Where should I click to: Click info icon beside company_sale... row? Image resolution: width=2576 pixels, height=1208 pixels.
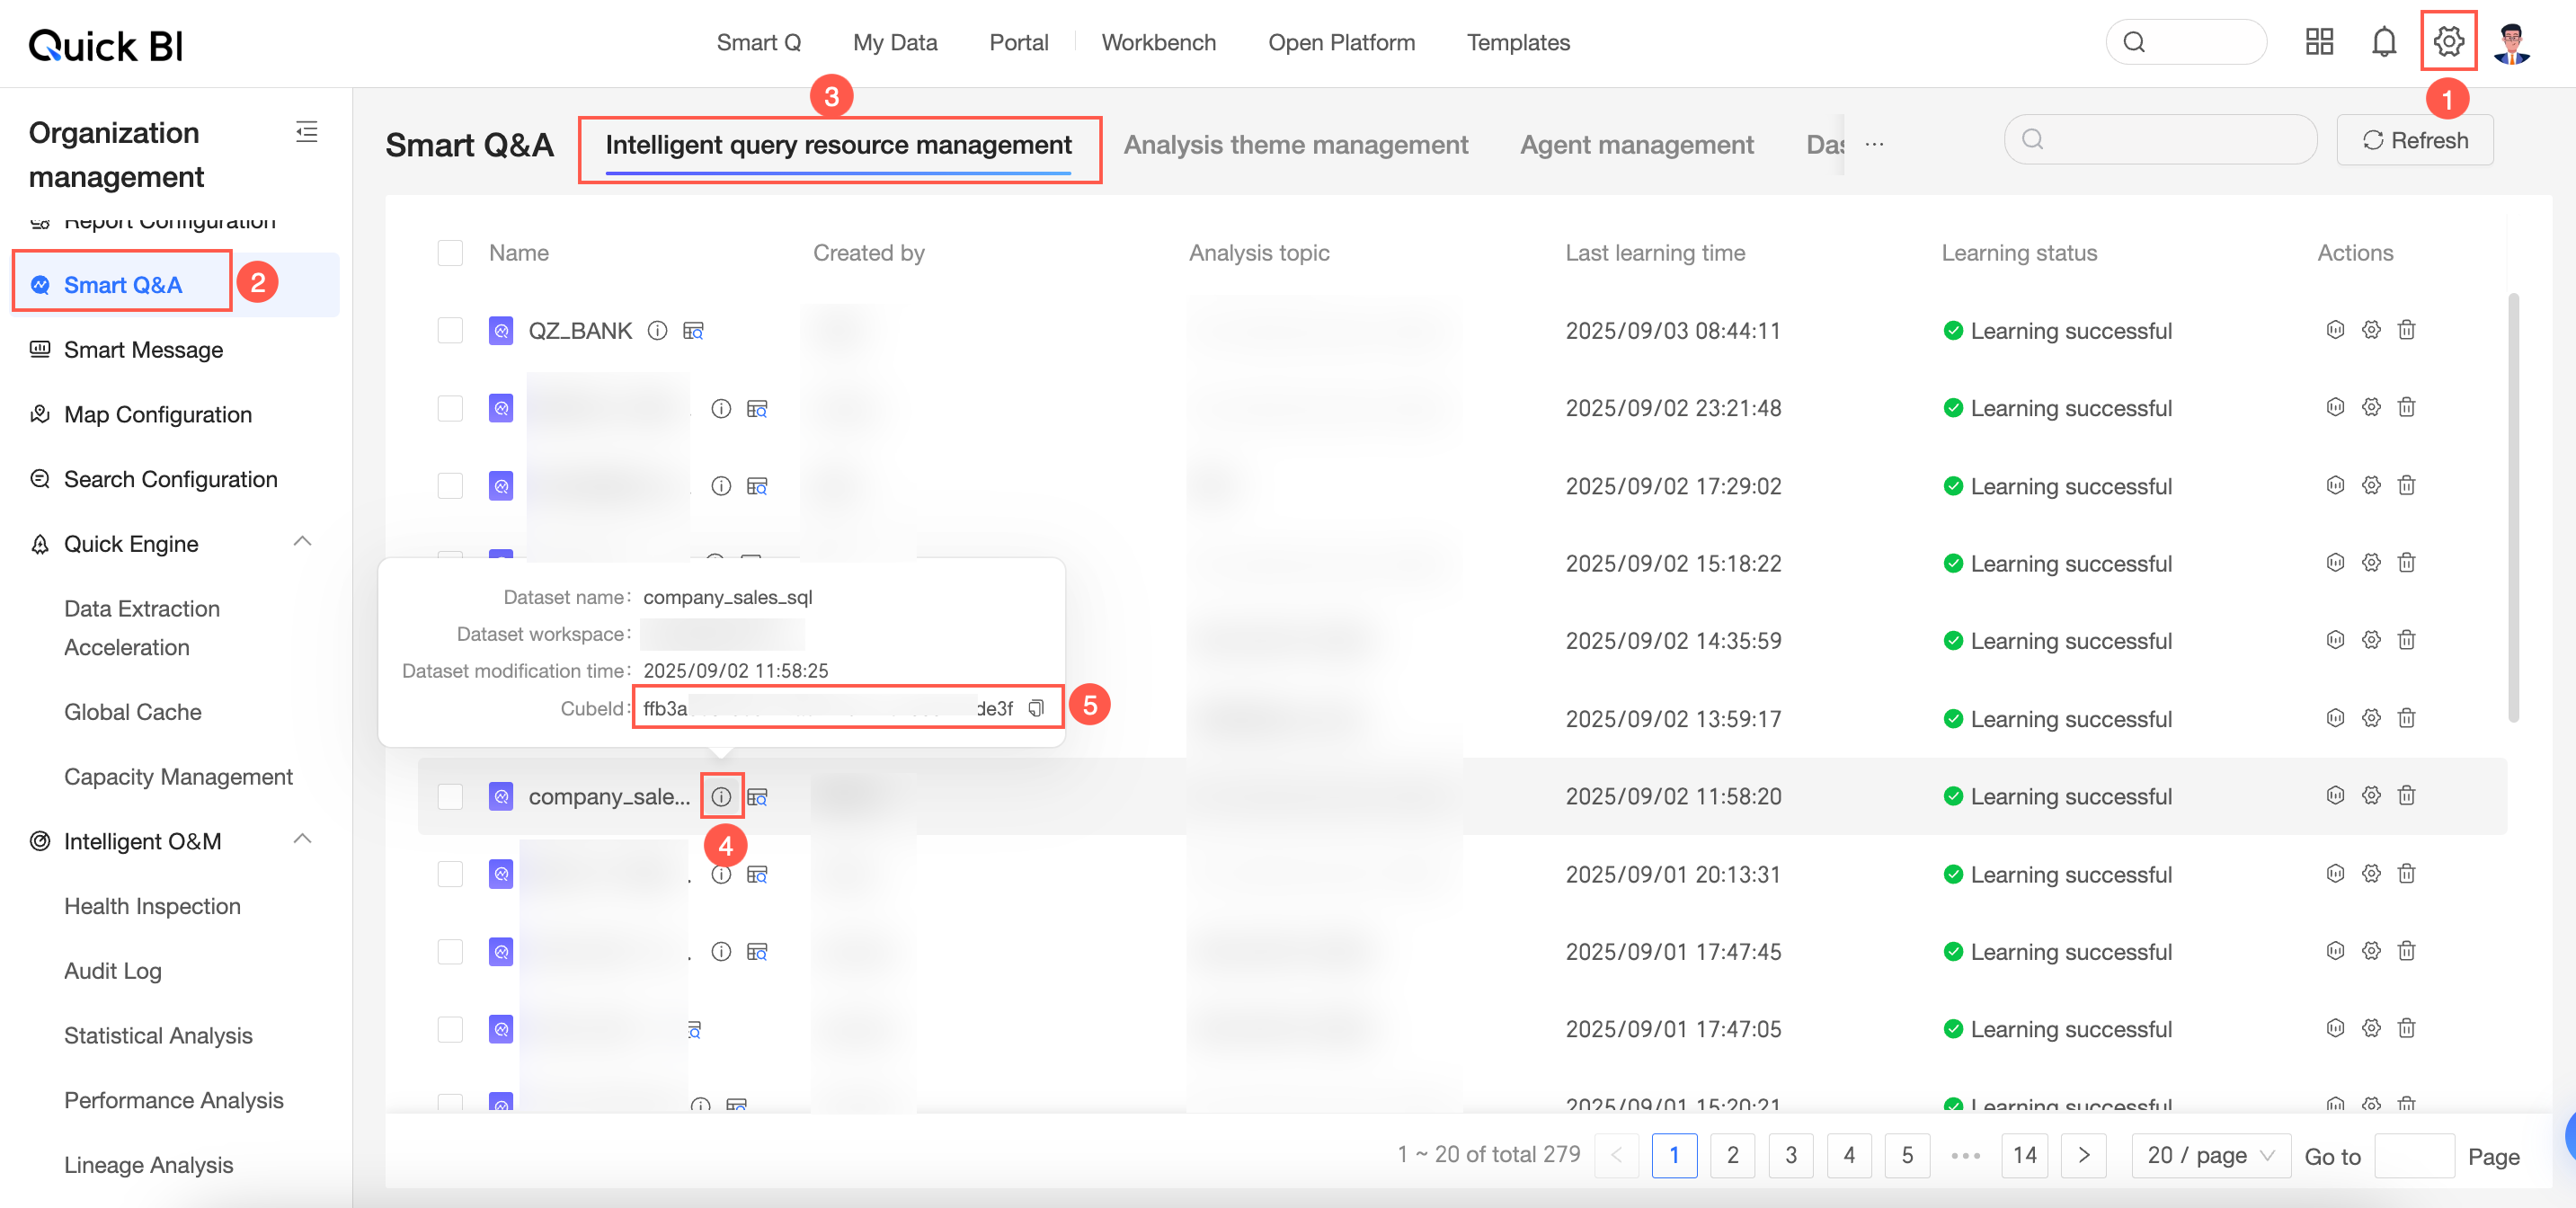[721, 797]
